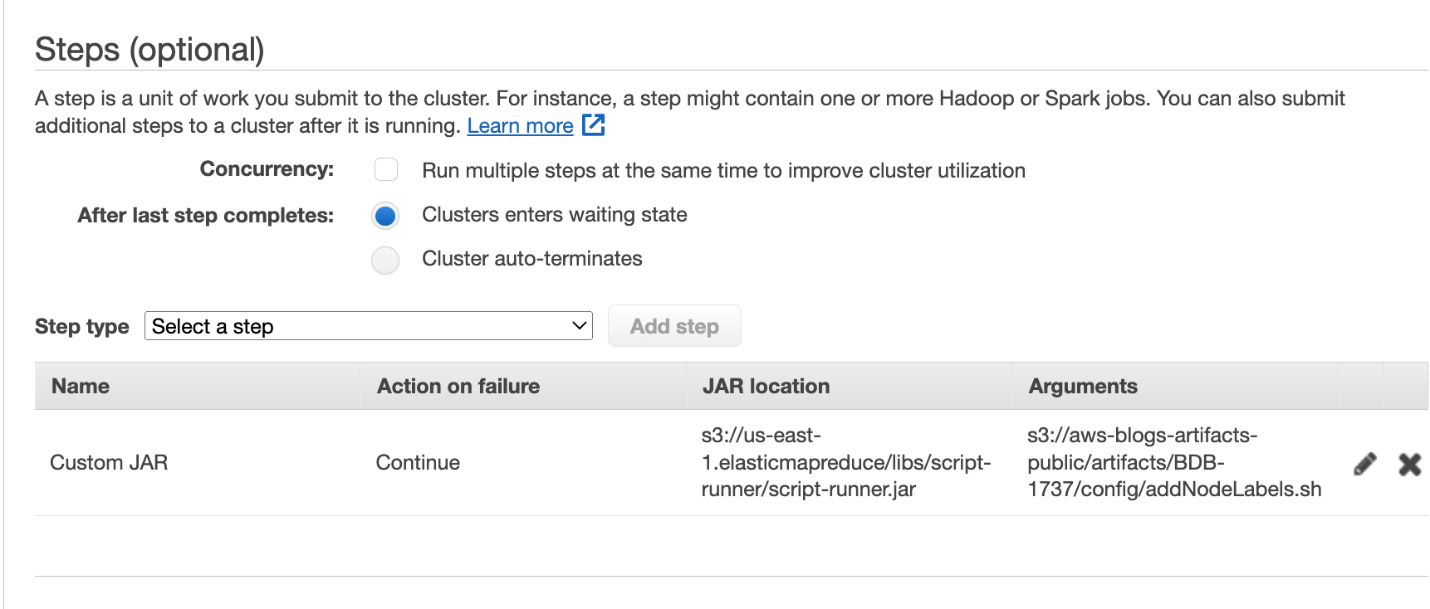Choose the Cluster auto-terminates radio button
The width and height of the screenshot is (1430, 609).
(386, 260)
